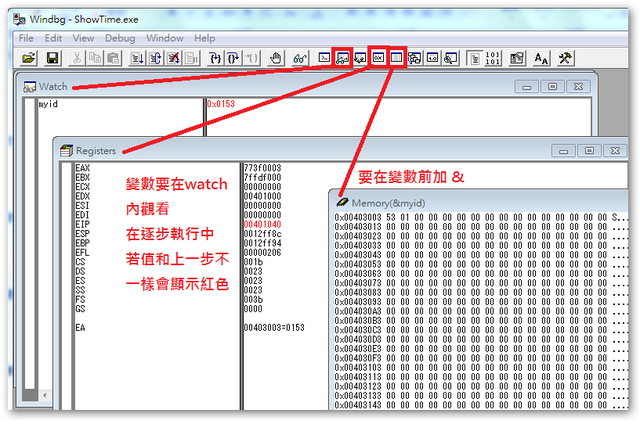Open the Command window from the toolbar
The width and height of the screenshot is (640, 424).
point(324,59)
